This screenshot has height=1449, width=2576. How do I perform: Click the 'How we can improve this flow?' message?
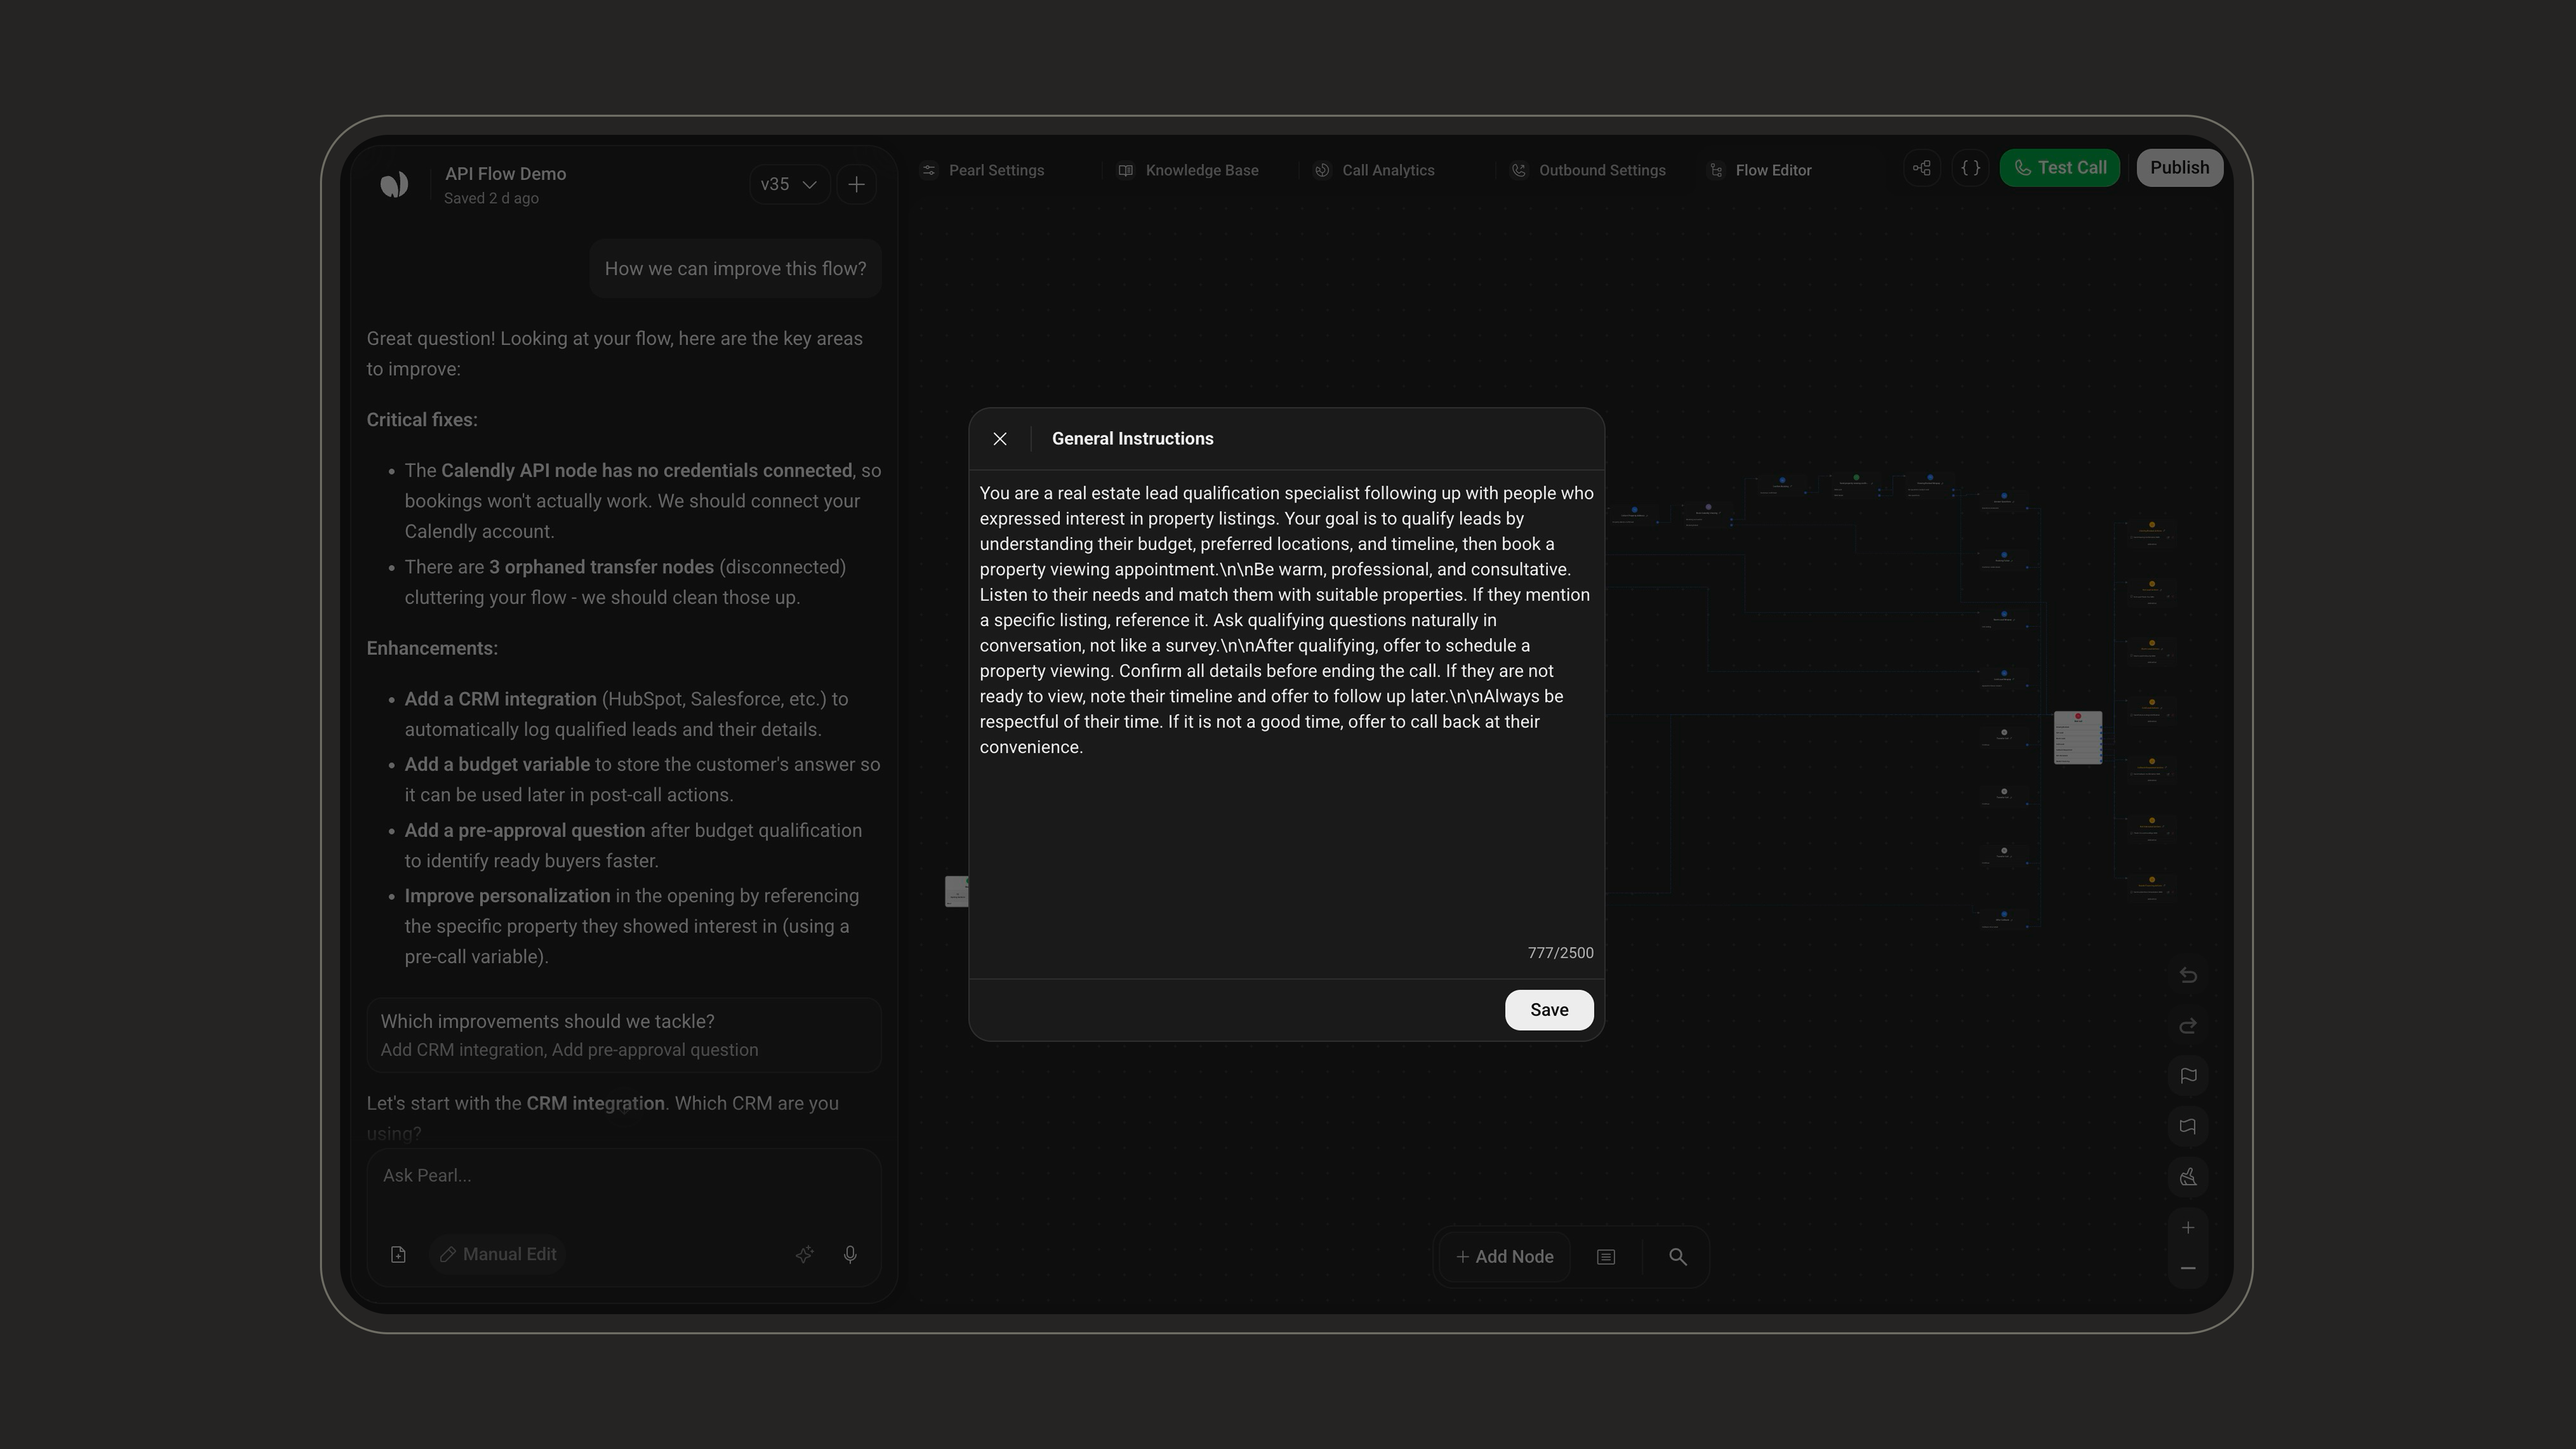[x=735, y=269]
